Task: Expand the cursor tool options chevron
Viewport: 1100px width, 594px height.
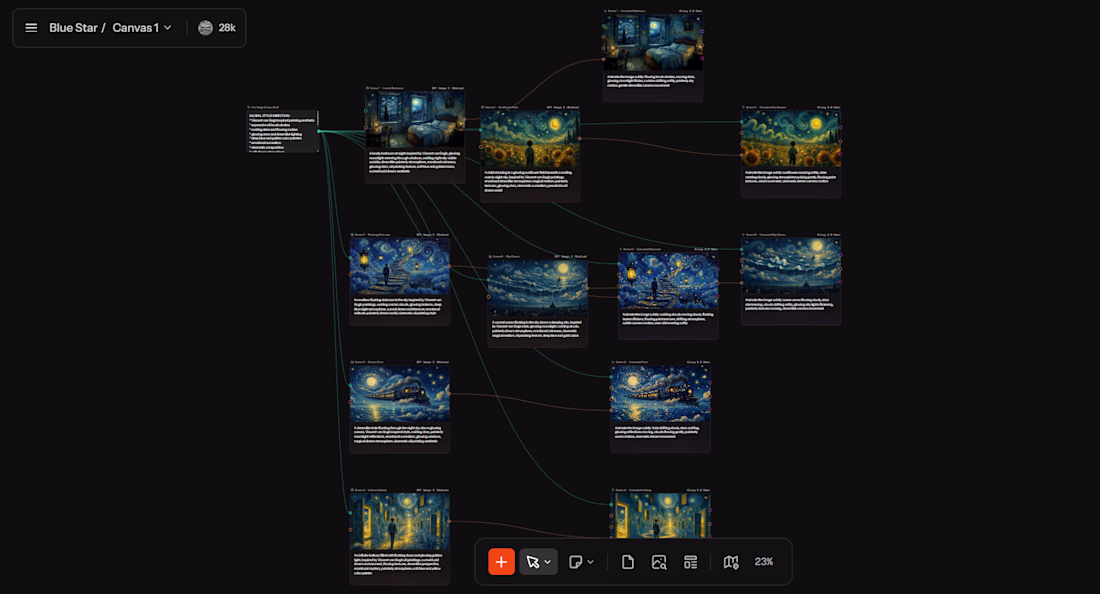Action: (548, 562)
